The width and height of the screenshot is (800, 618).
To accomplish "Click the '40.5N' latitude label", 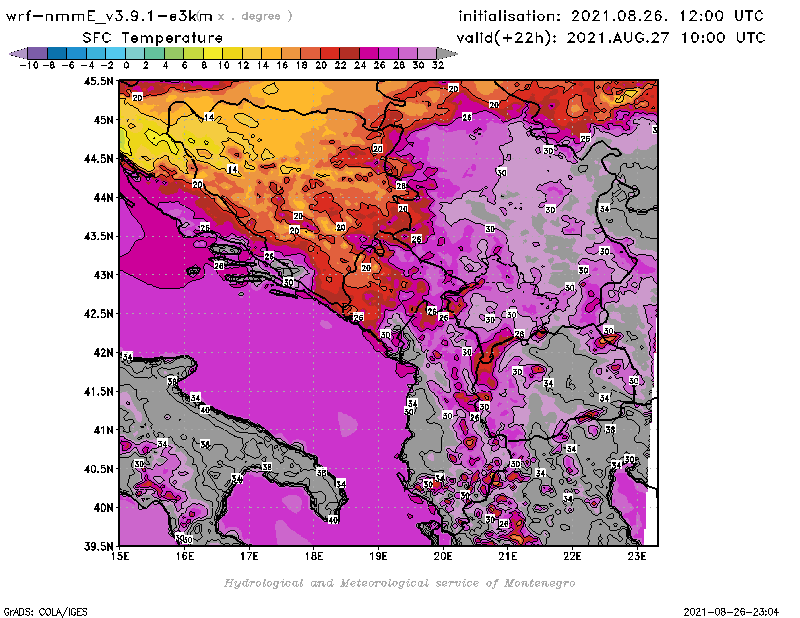I will tap(98, 469).
